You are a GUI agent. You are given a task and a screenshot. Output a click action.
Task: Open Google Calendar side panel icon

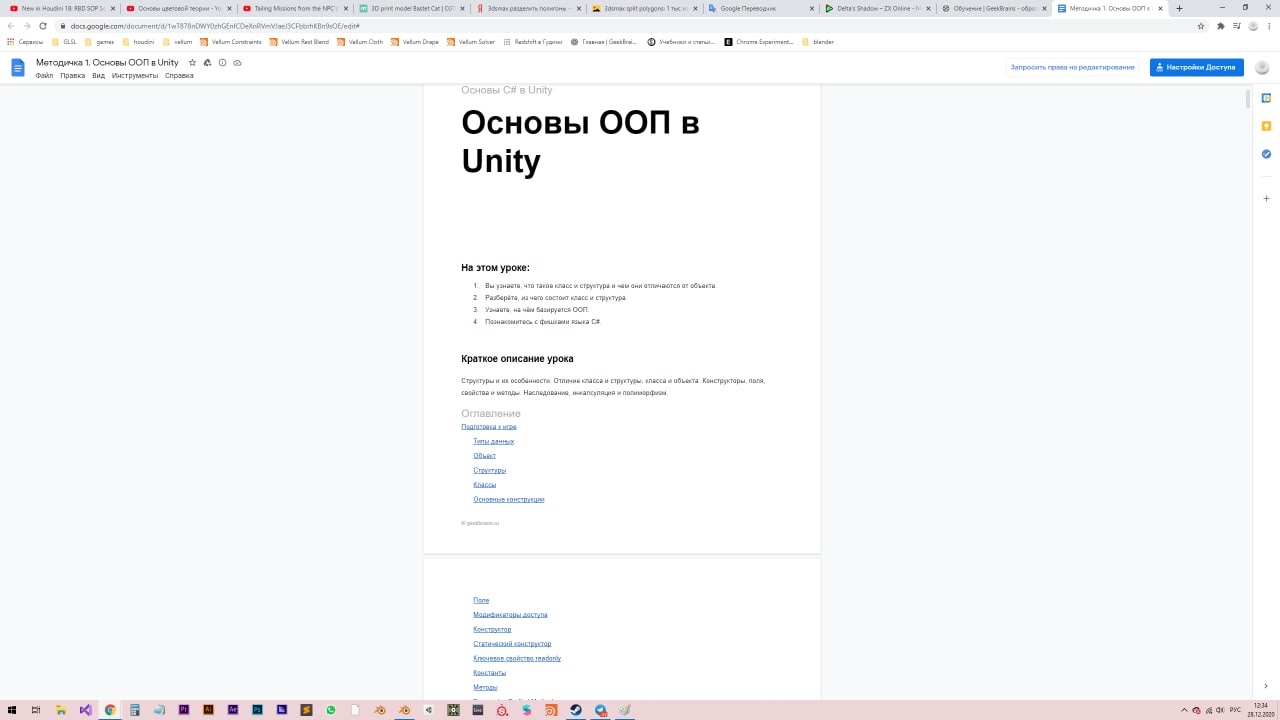[1266, 98]
